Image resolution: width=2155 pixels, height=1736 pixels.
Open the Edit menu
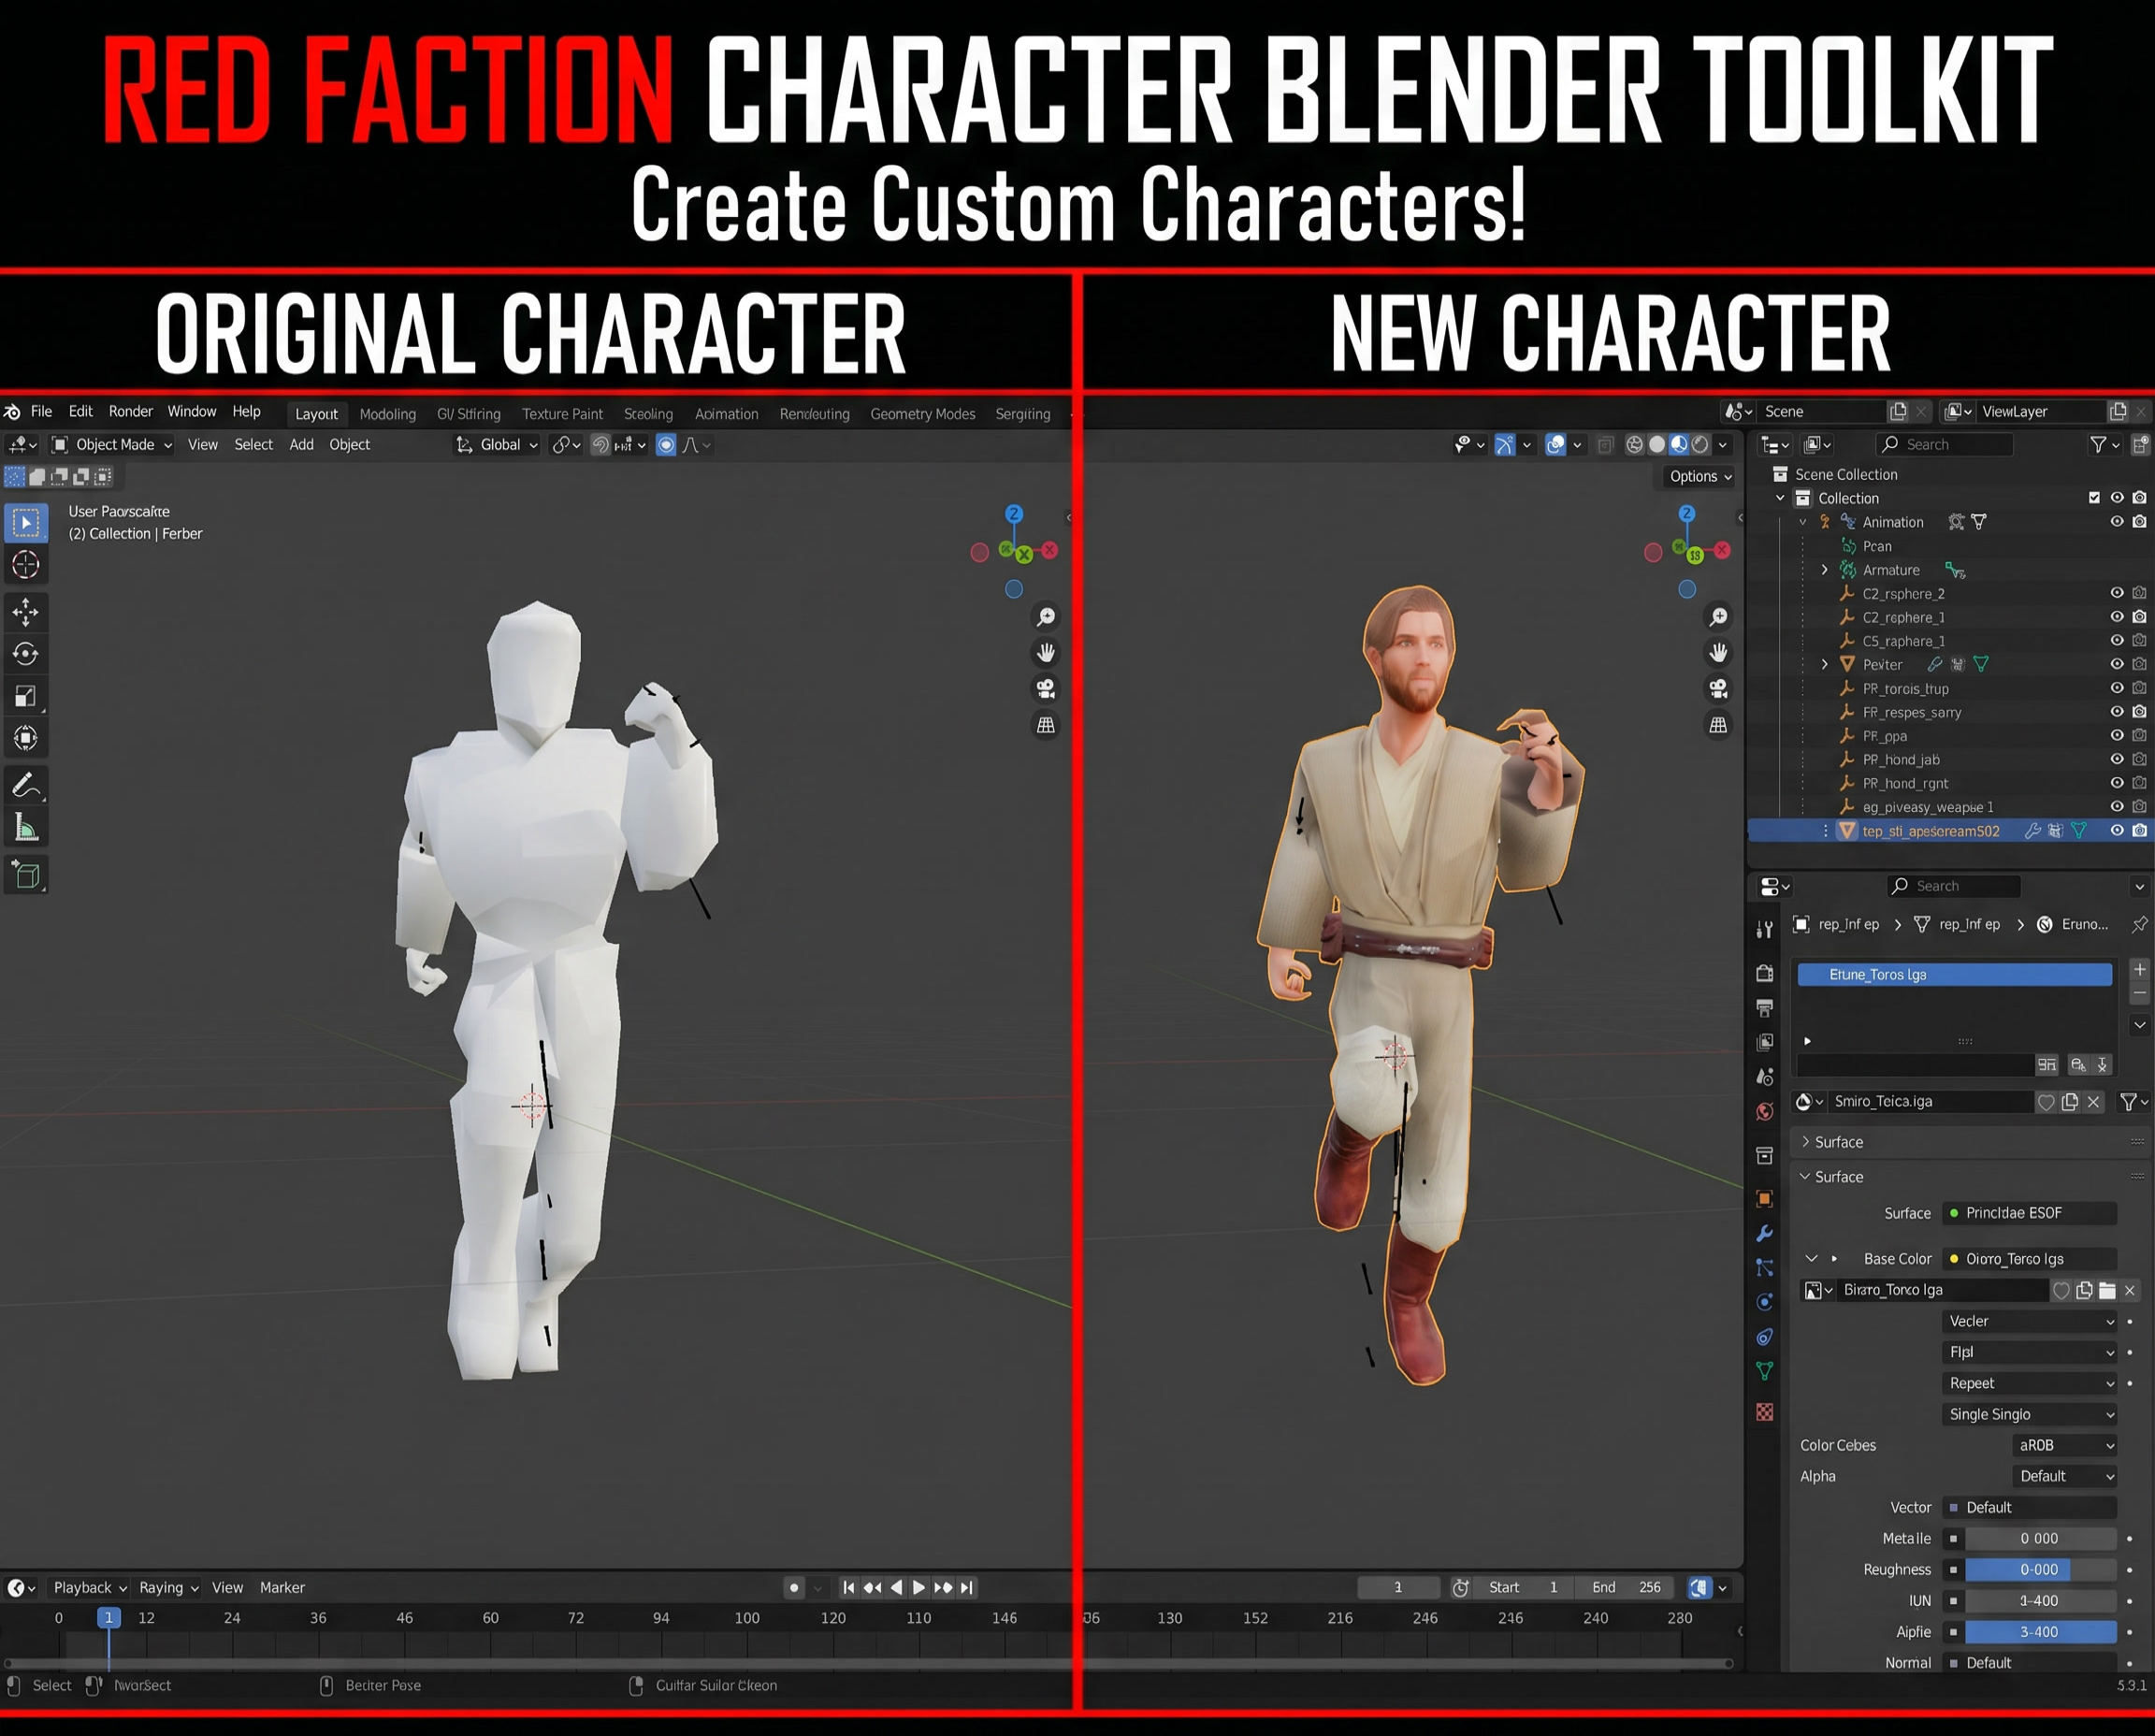click(x=80, y=412)
